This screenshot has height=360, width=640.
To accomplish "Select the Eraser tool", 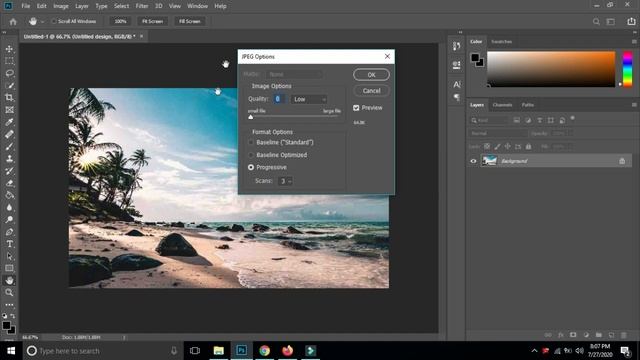I will click(x=9, y=183).
